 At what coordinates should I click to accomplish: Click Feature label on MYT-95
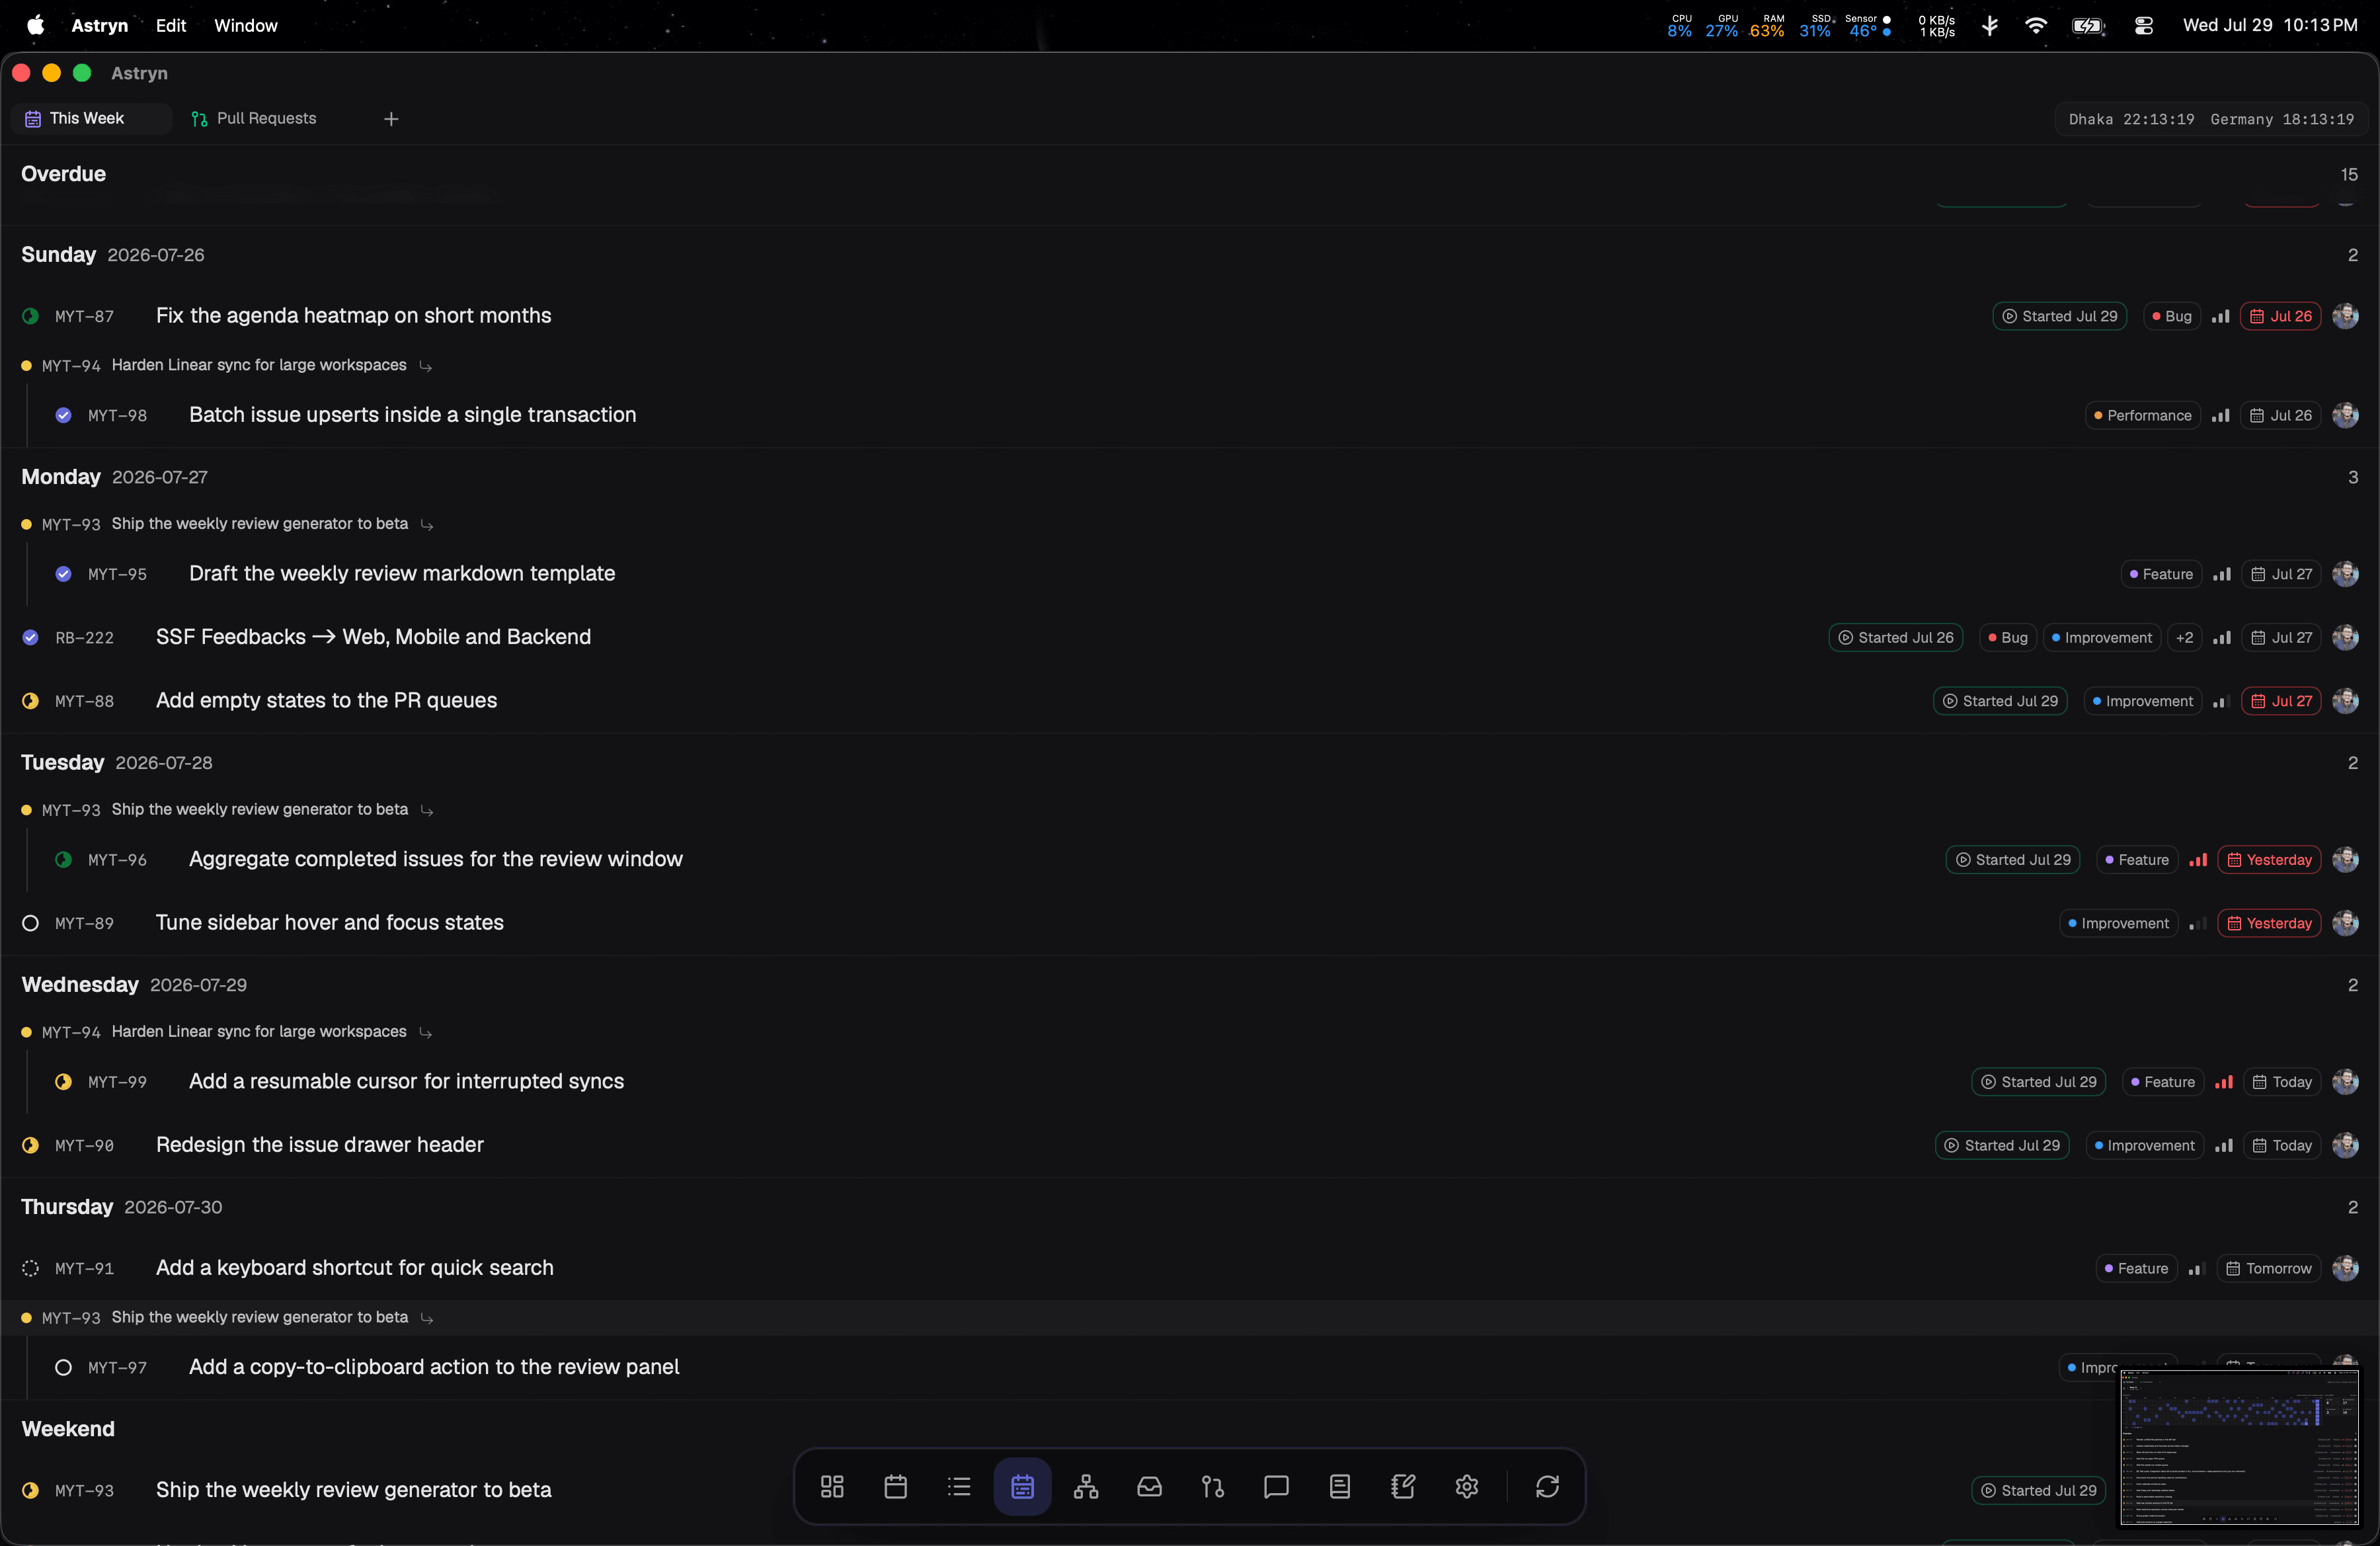coord(2161,574)
